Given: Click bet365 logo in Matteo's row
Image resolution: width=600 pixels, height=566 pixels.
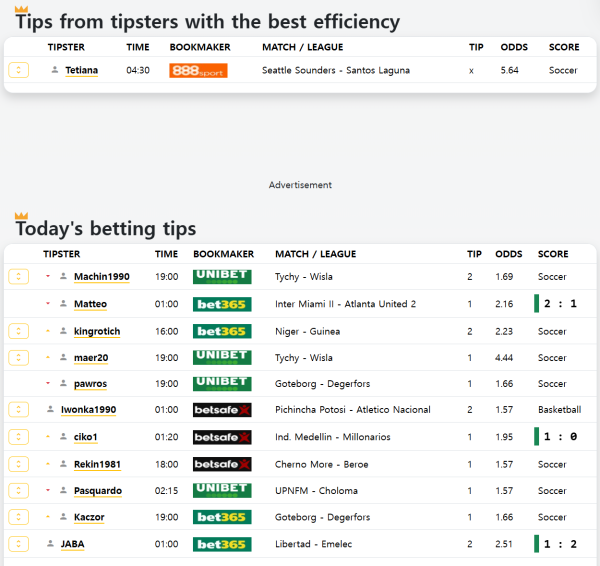Looking at the screenshot, I should [221, 304].
